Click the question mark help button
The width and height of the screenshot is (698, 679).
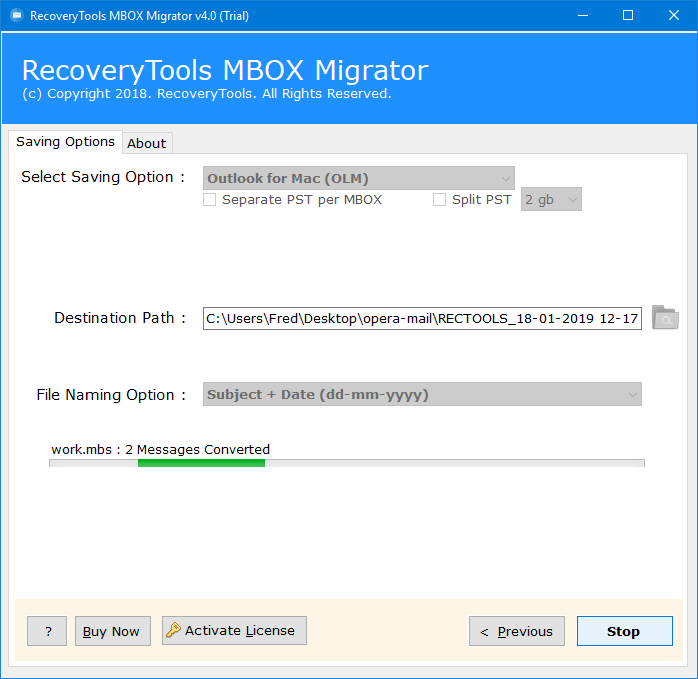click(47, 631)
